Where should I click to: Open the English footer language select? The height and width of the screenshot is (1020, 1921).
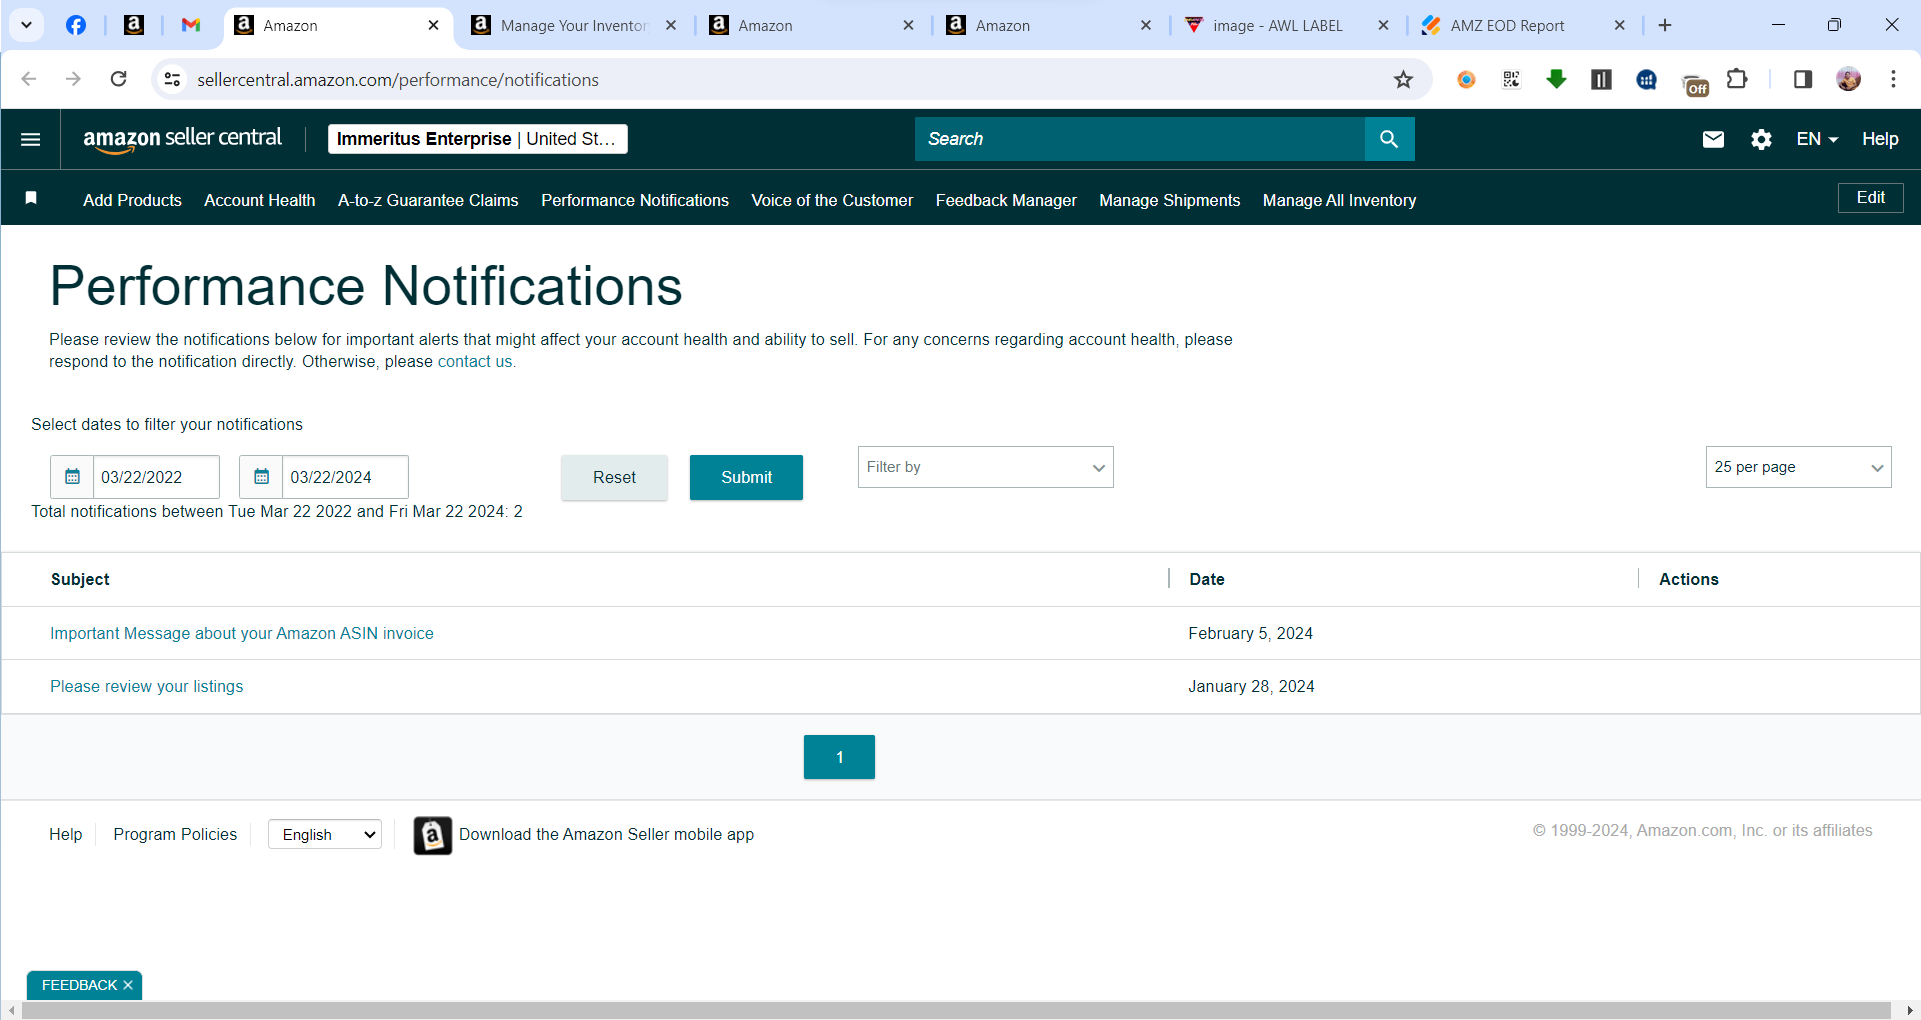click(325, 834)
